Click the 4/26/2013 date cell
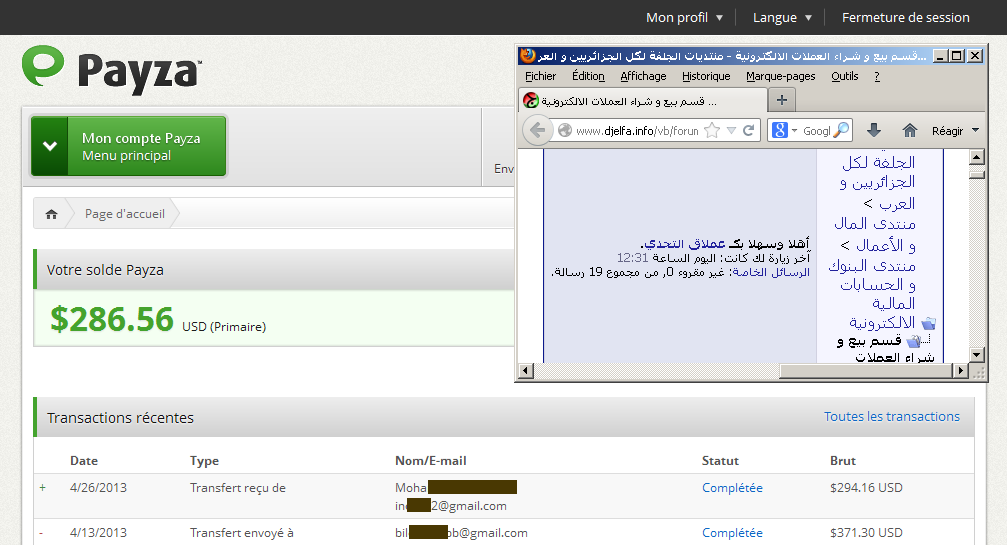1007x545 pixels. [98, 488]
